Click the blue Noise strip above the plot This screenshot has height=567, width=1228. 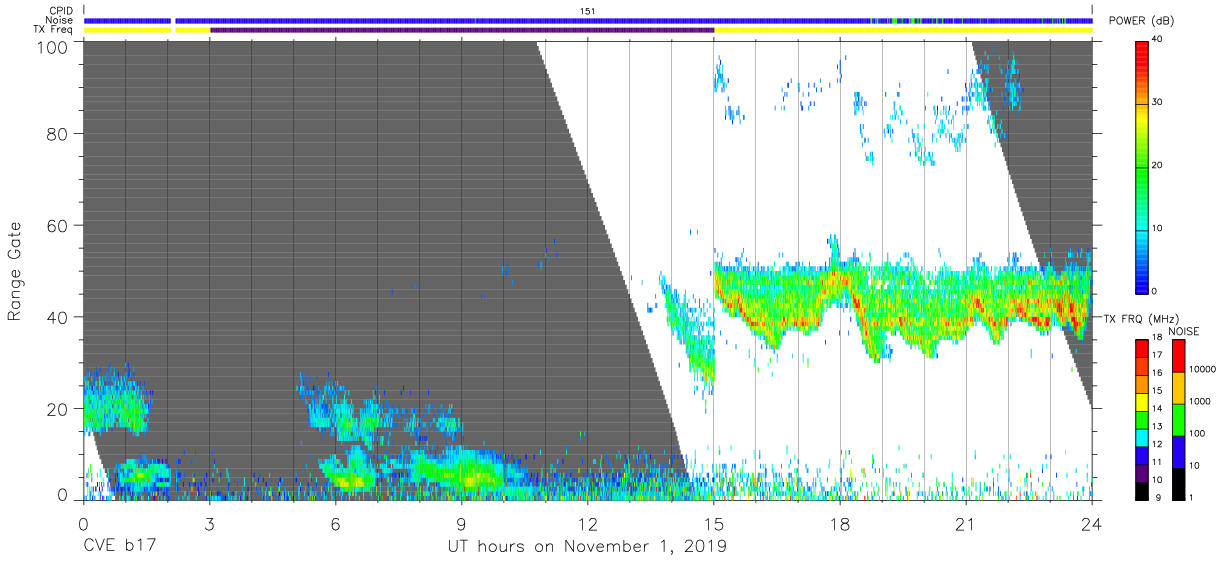(588, 20)
